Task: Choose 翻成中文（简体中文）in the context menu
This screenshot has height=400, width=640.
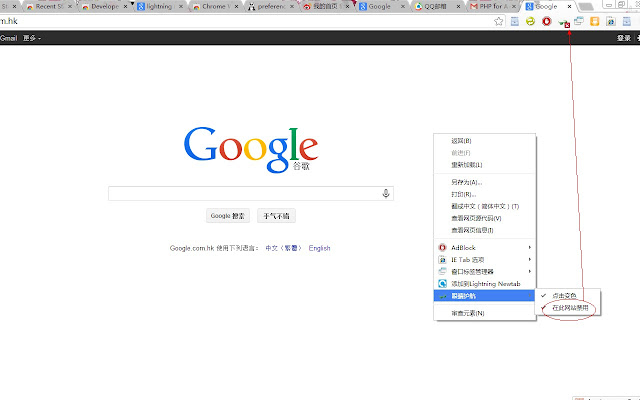Action: (x=484, y=206)
